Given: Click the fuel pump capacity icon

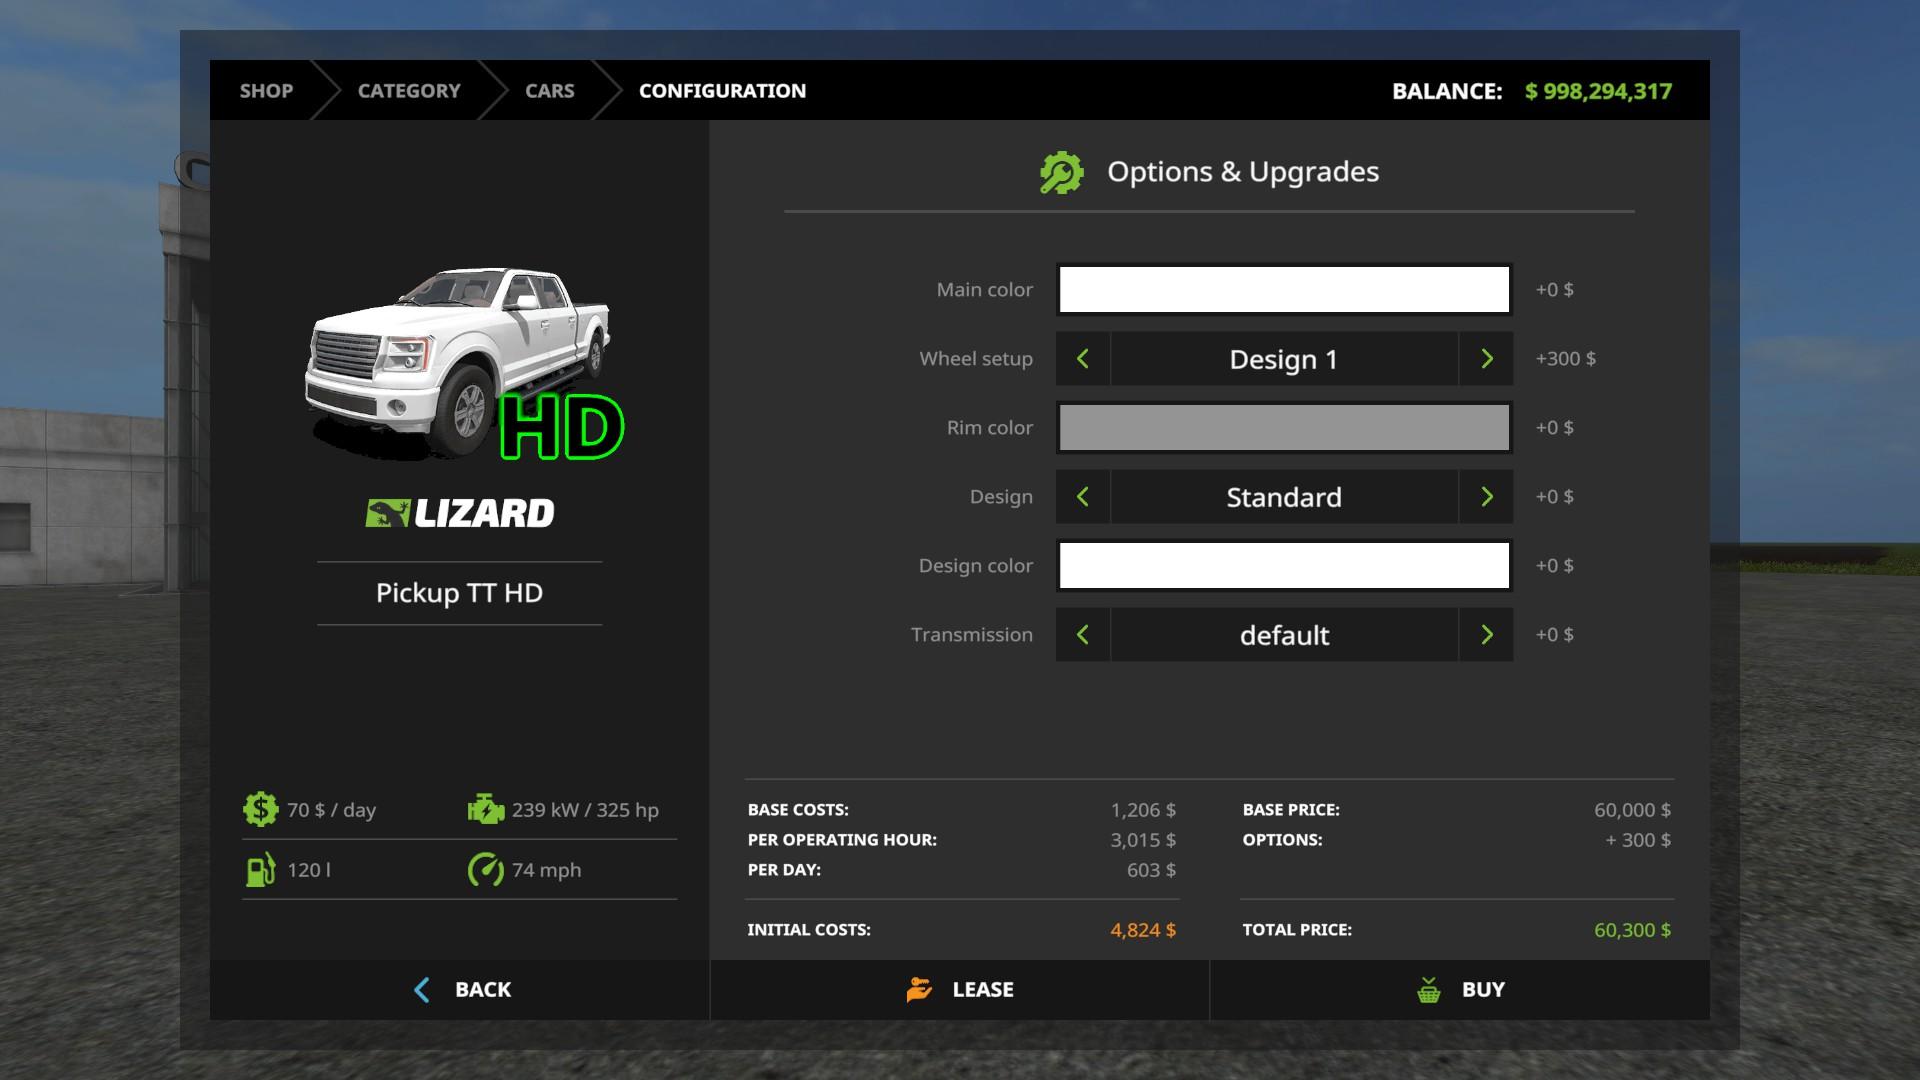Looking at the screenshot, I should [260, 870].
